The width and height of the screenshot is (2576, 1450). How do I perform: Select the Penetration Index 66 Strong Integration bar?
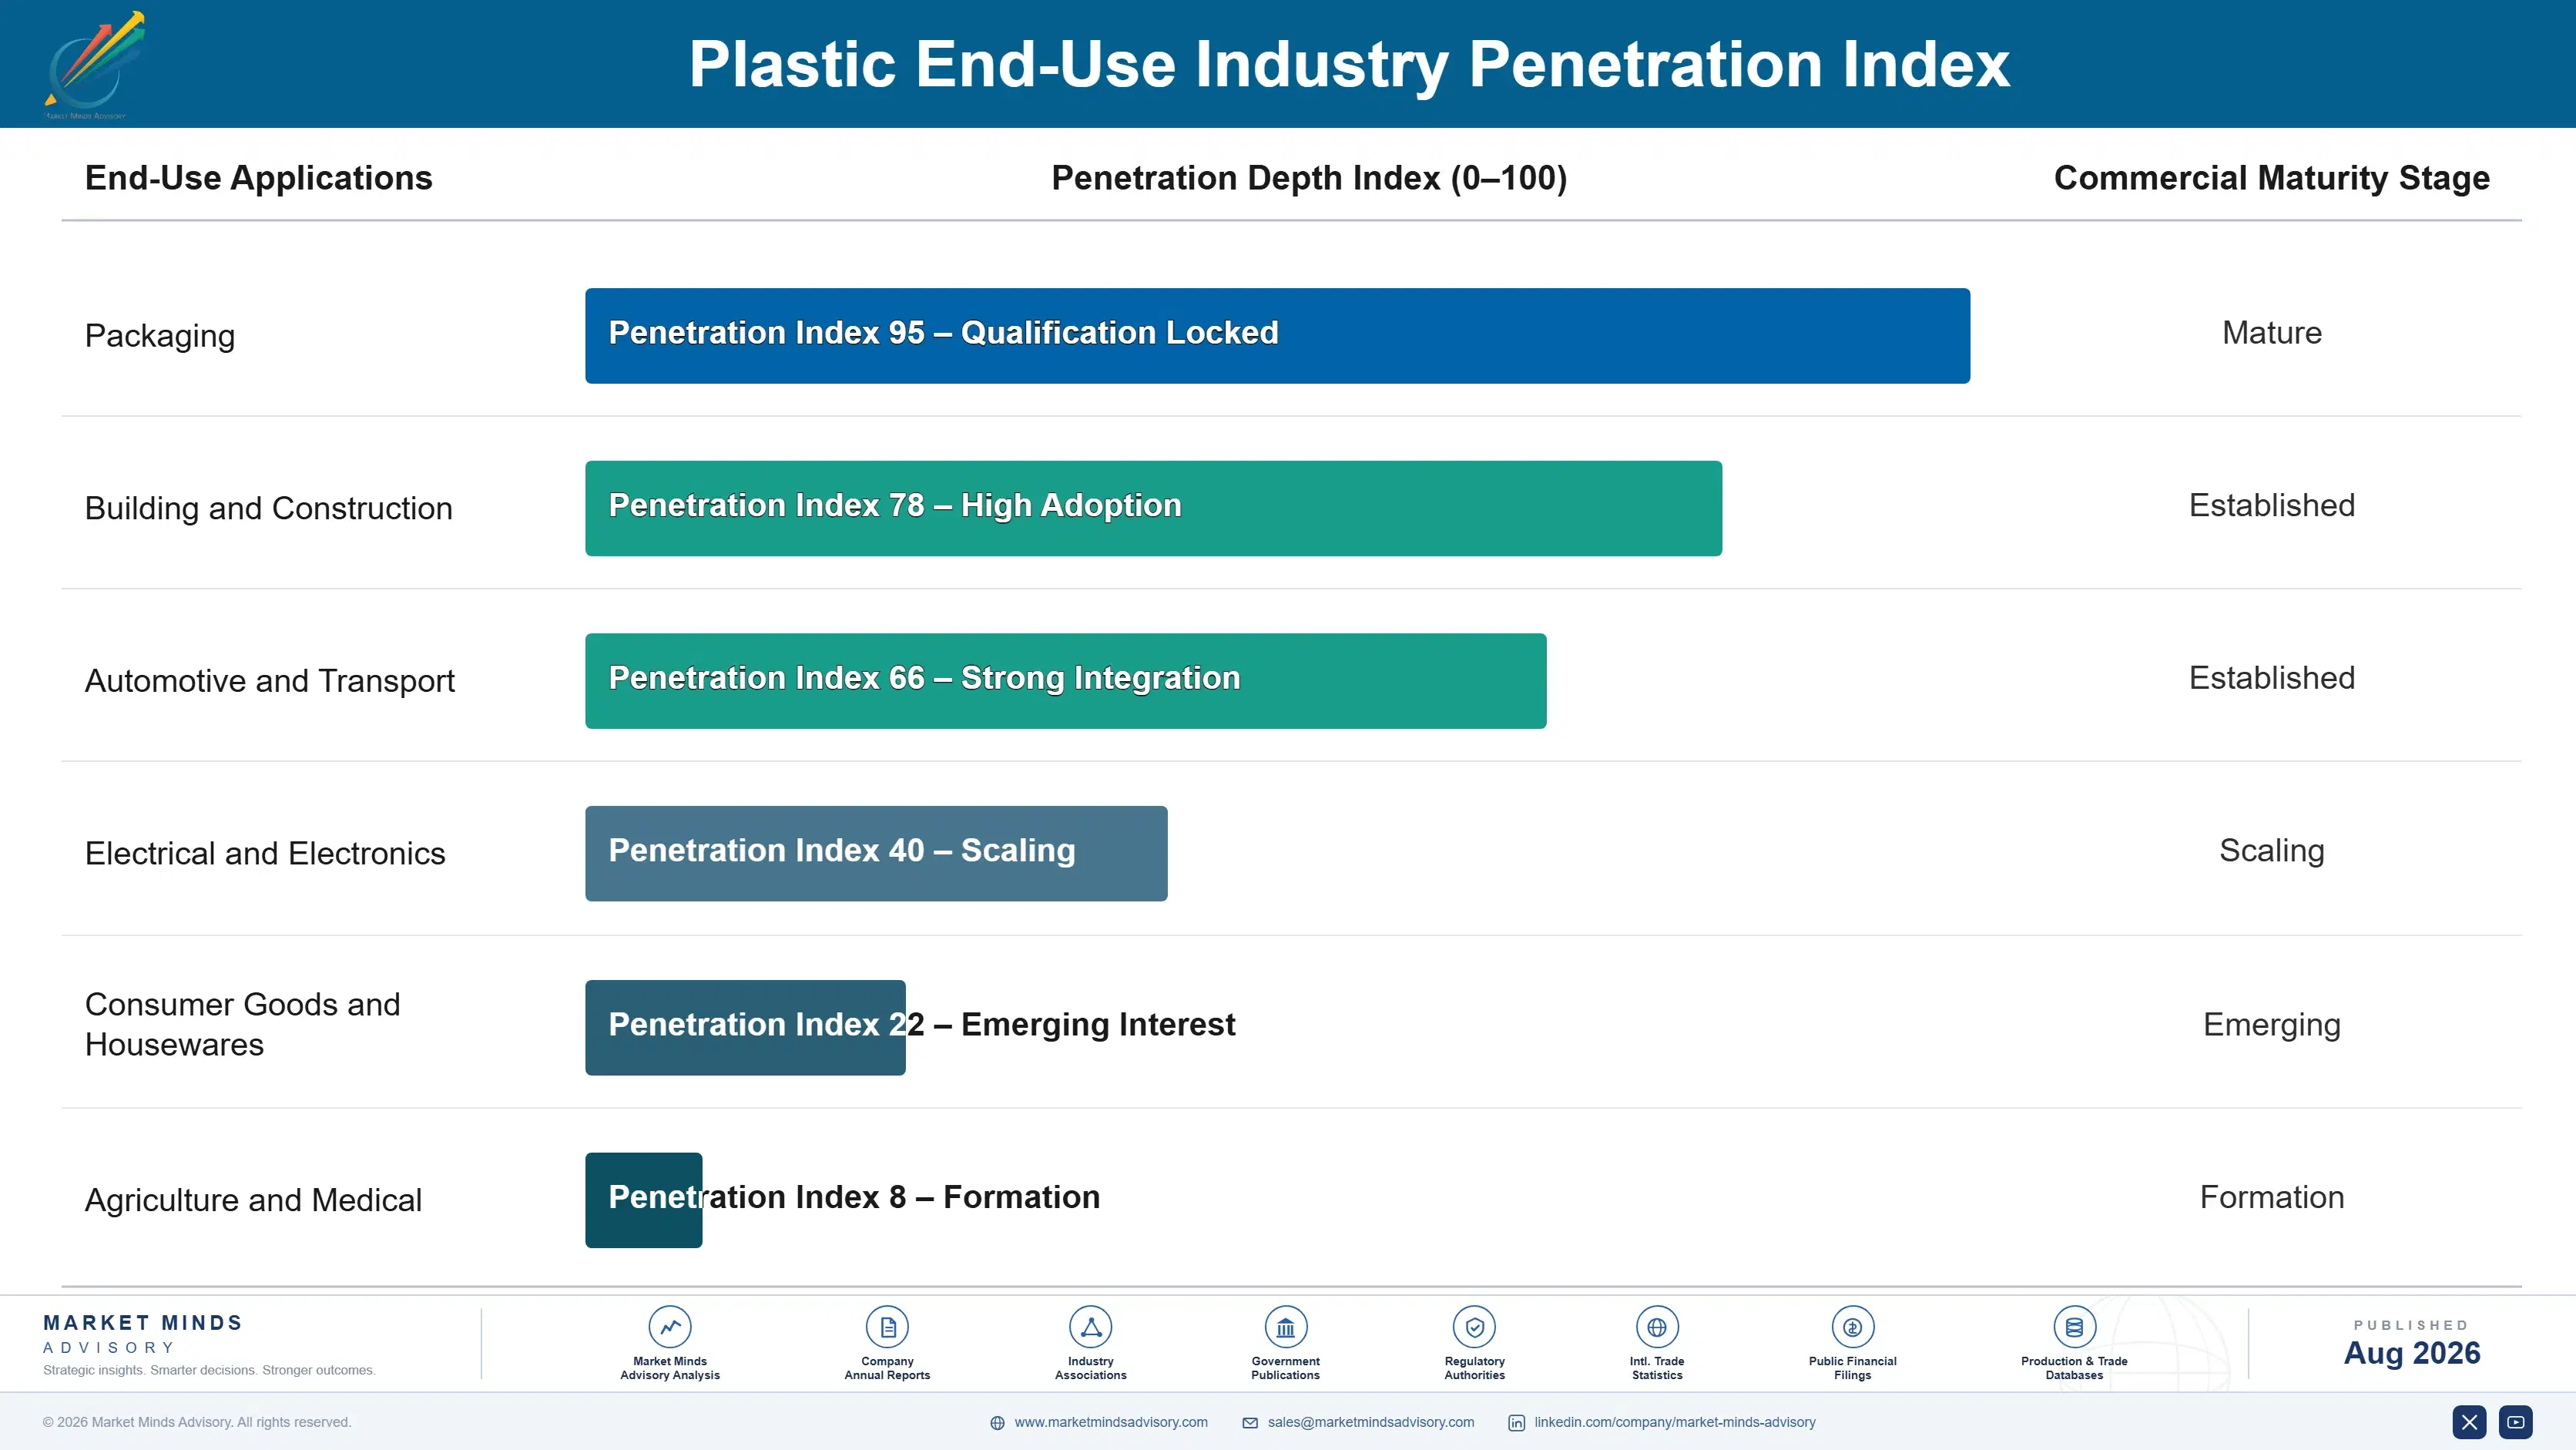[1066, 681]
